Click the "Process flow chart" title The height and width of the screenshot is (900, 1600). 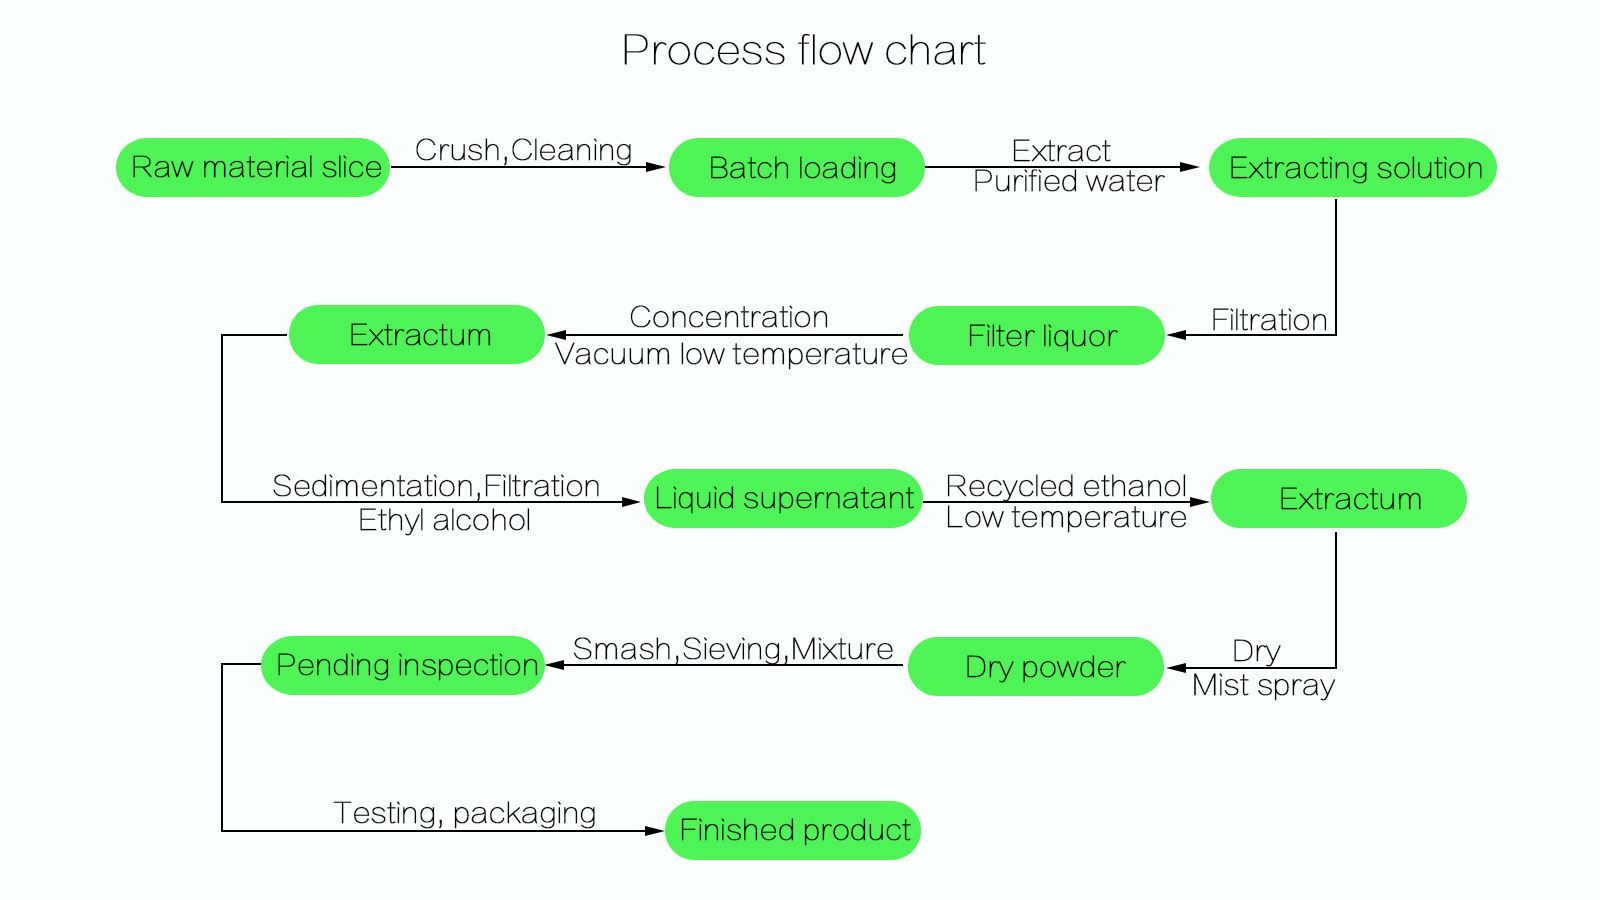[x=803, y=50]
